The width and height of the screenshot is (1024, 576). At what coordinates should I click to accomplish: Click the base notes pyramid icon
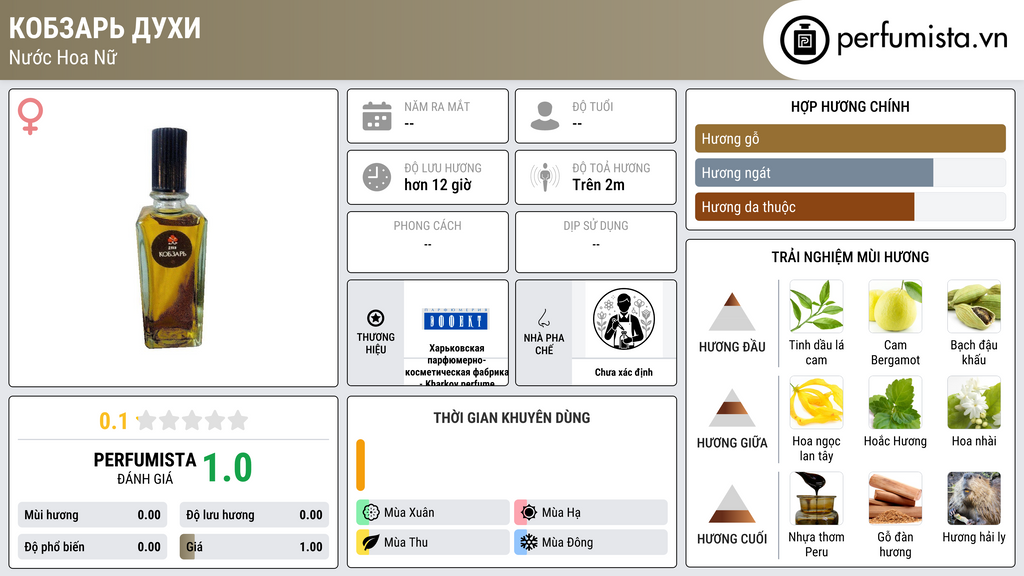tap(732, 504)
